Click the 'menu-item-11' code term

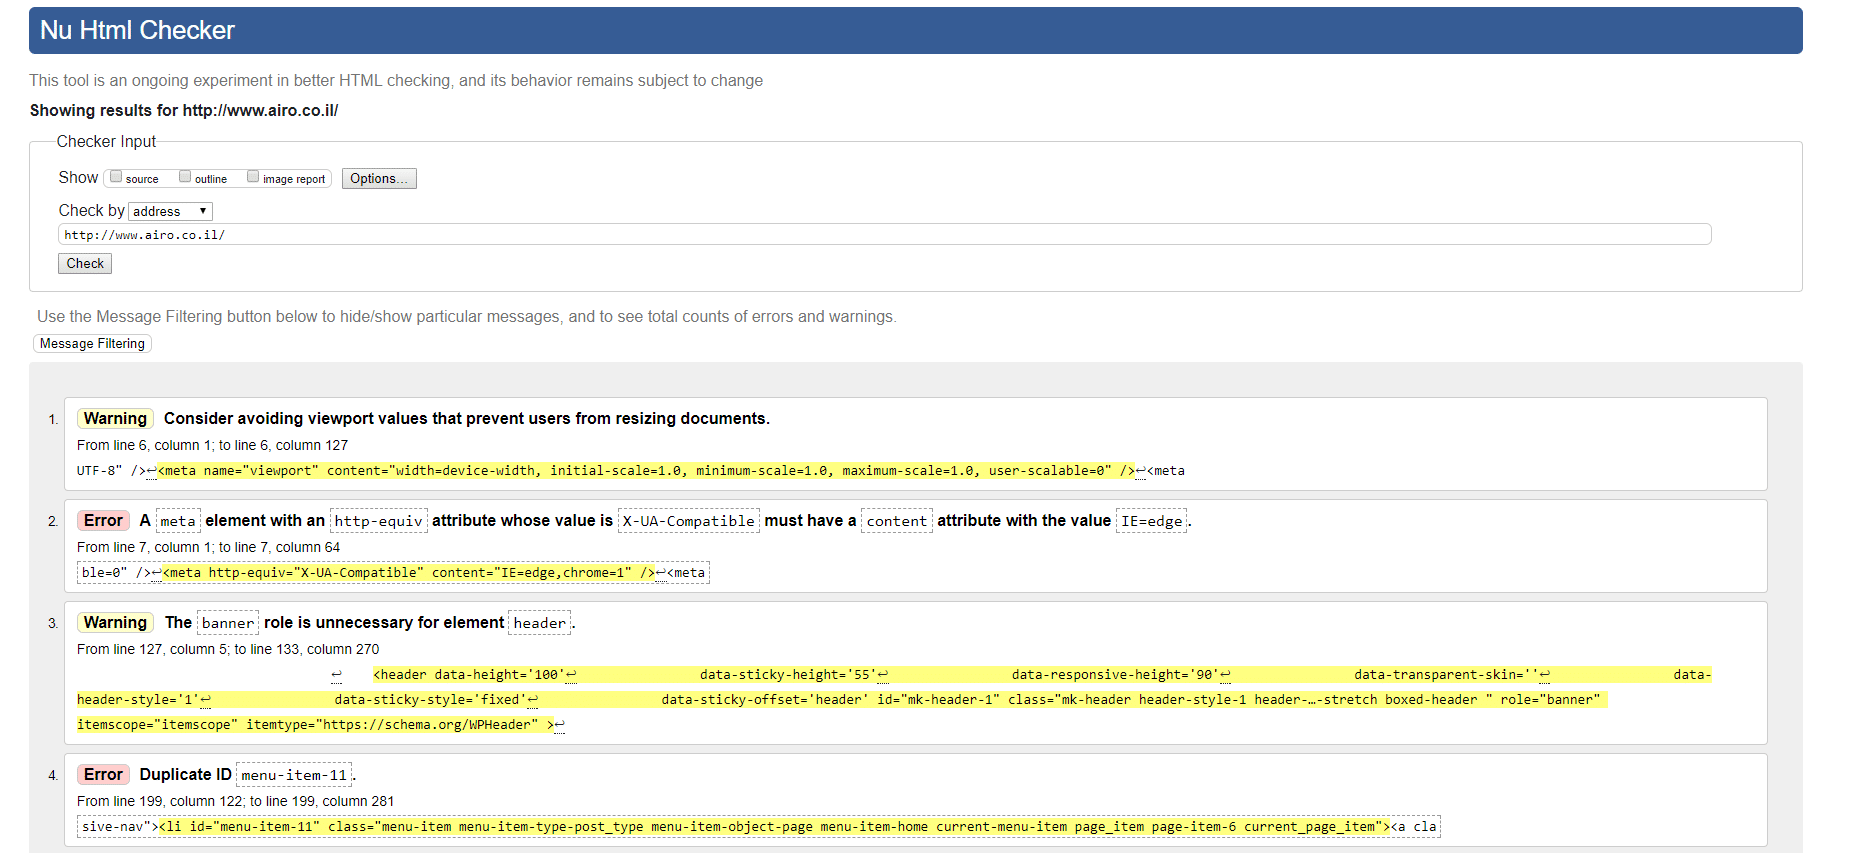294,775
